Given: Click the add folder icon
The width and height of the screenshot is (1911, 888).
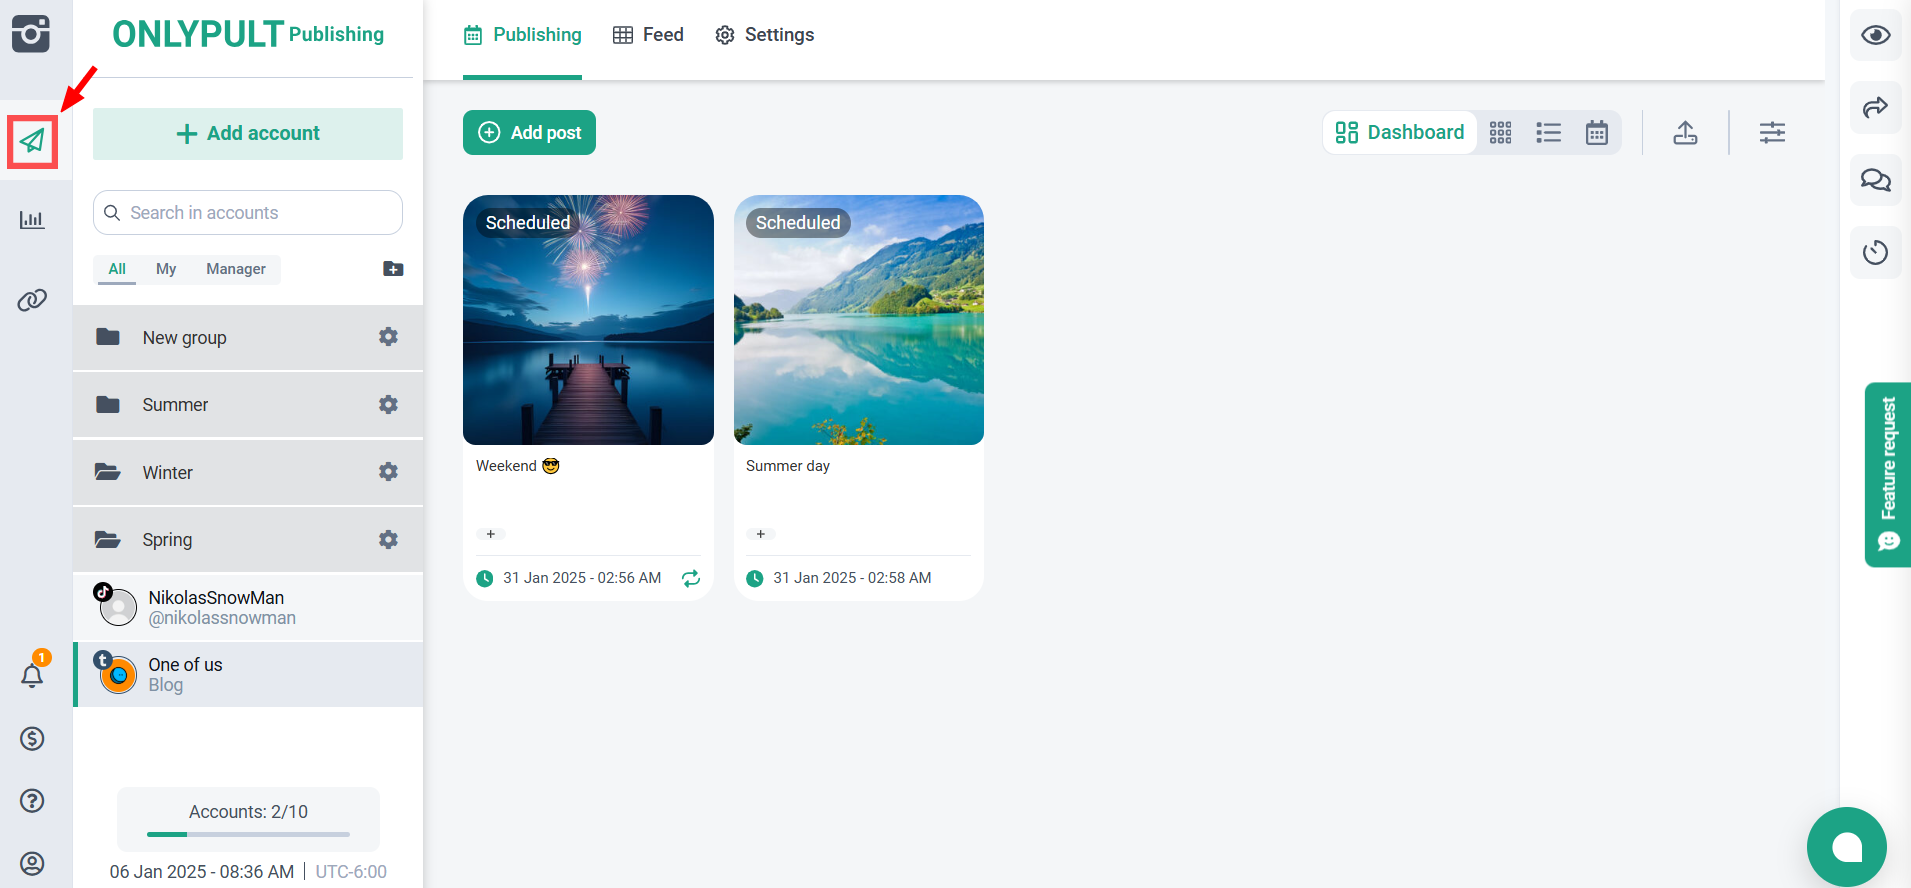Looking at the screenshot, I should click(x=393, y=269).
